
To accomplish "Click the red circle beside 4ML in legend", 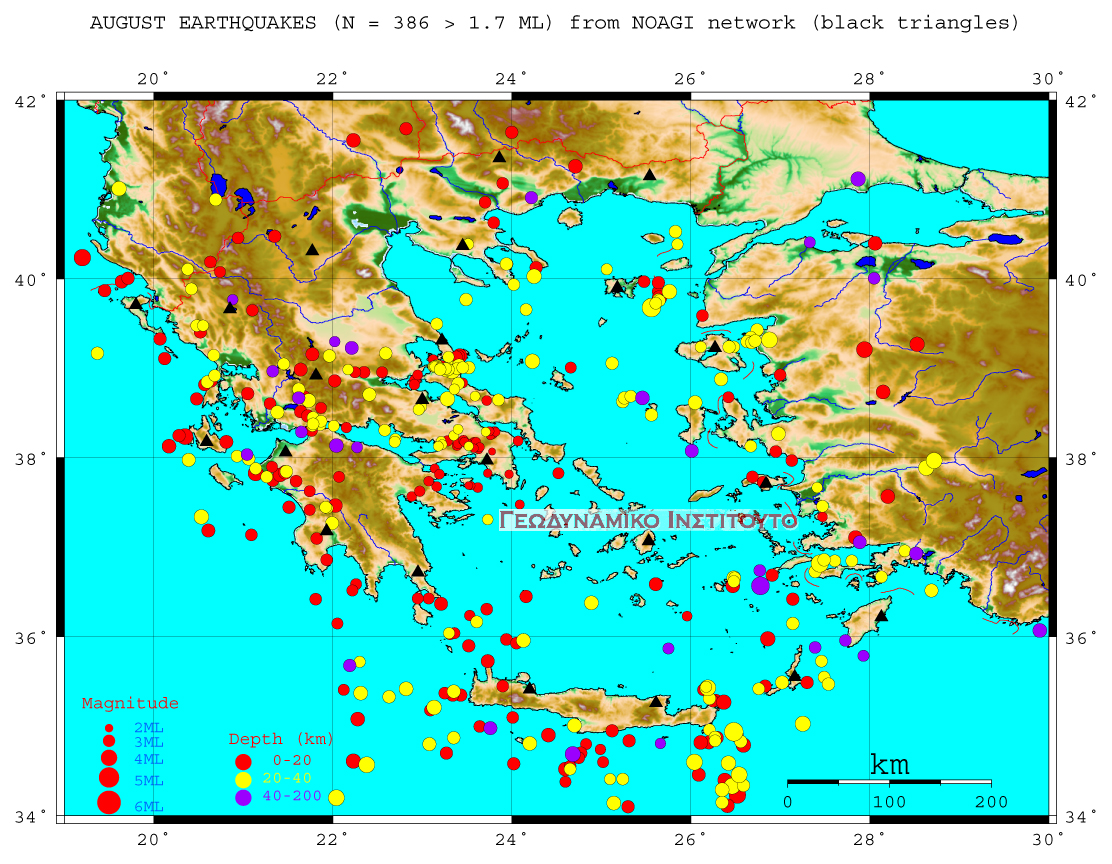I will pyautogui.click(x=109, y=757).
